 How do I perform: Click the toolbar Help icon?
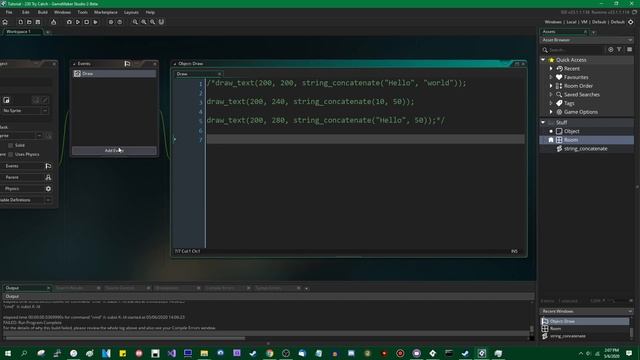120,22
